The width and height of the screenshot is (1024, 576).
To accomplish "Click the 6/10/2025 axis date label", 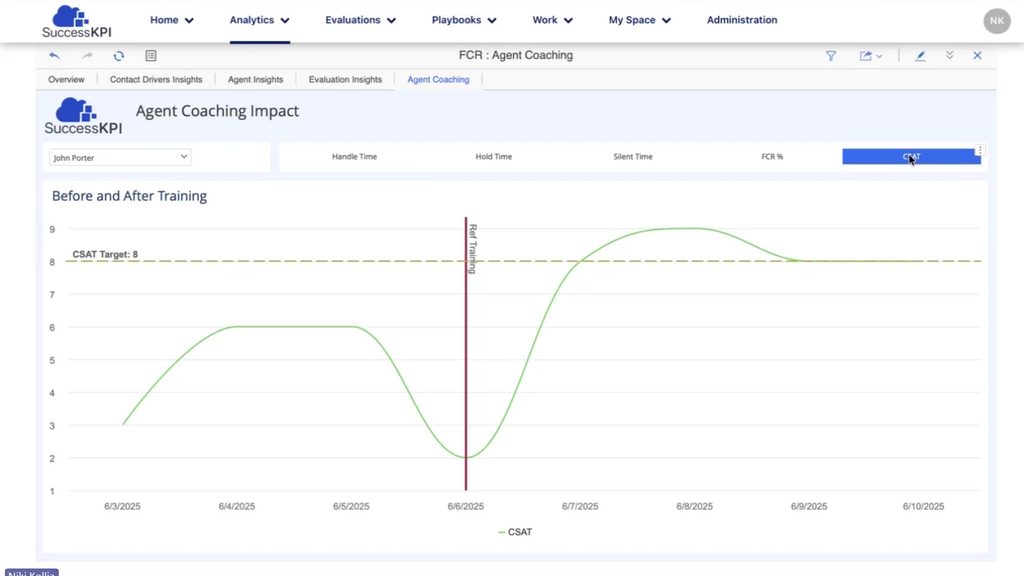I will (x=923, y=506).
